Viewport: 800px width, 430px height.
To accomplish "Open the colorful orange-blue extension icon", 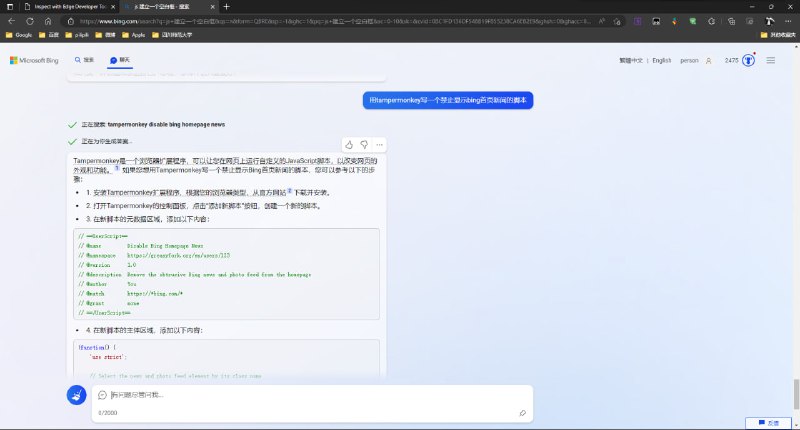I will click(x=674, y=21).
